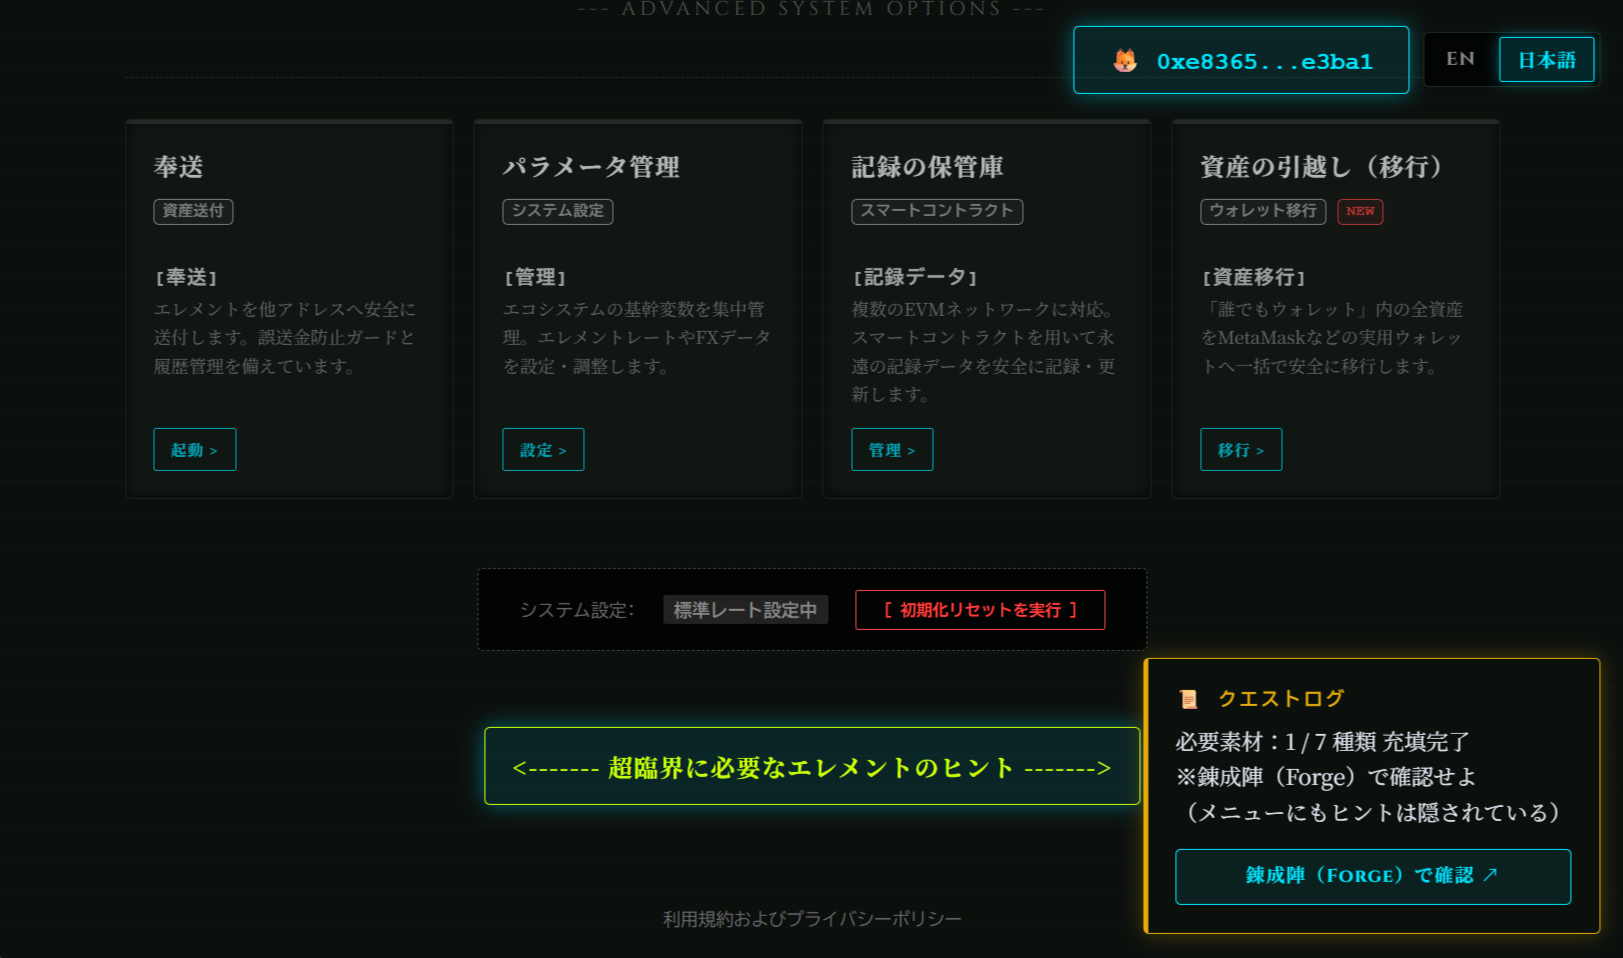1623x958 pixels.
Task: Click the 奉送 card title
Action: 179,167
